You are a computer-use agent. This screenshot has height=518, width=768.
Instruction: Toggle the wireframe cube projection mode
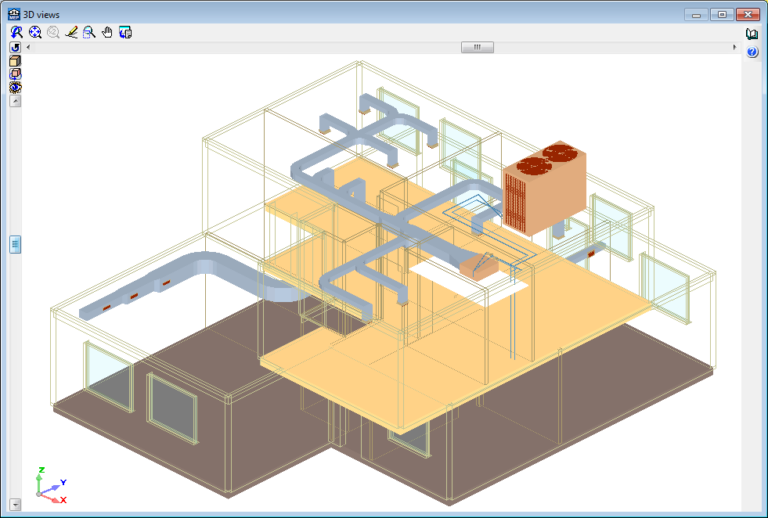point(15,74)
